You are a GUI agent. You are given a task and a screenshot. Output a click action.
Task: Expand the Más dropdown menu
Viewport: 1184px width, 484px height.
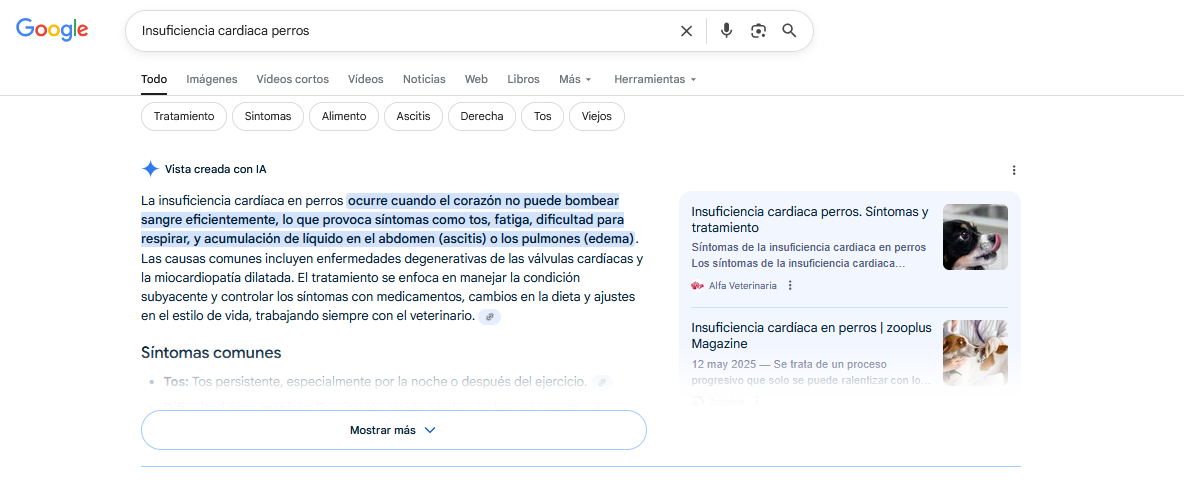tap(575, 79)
